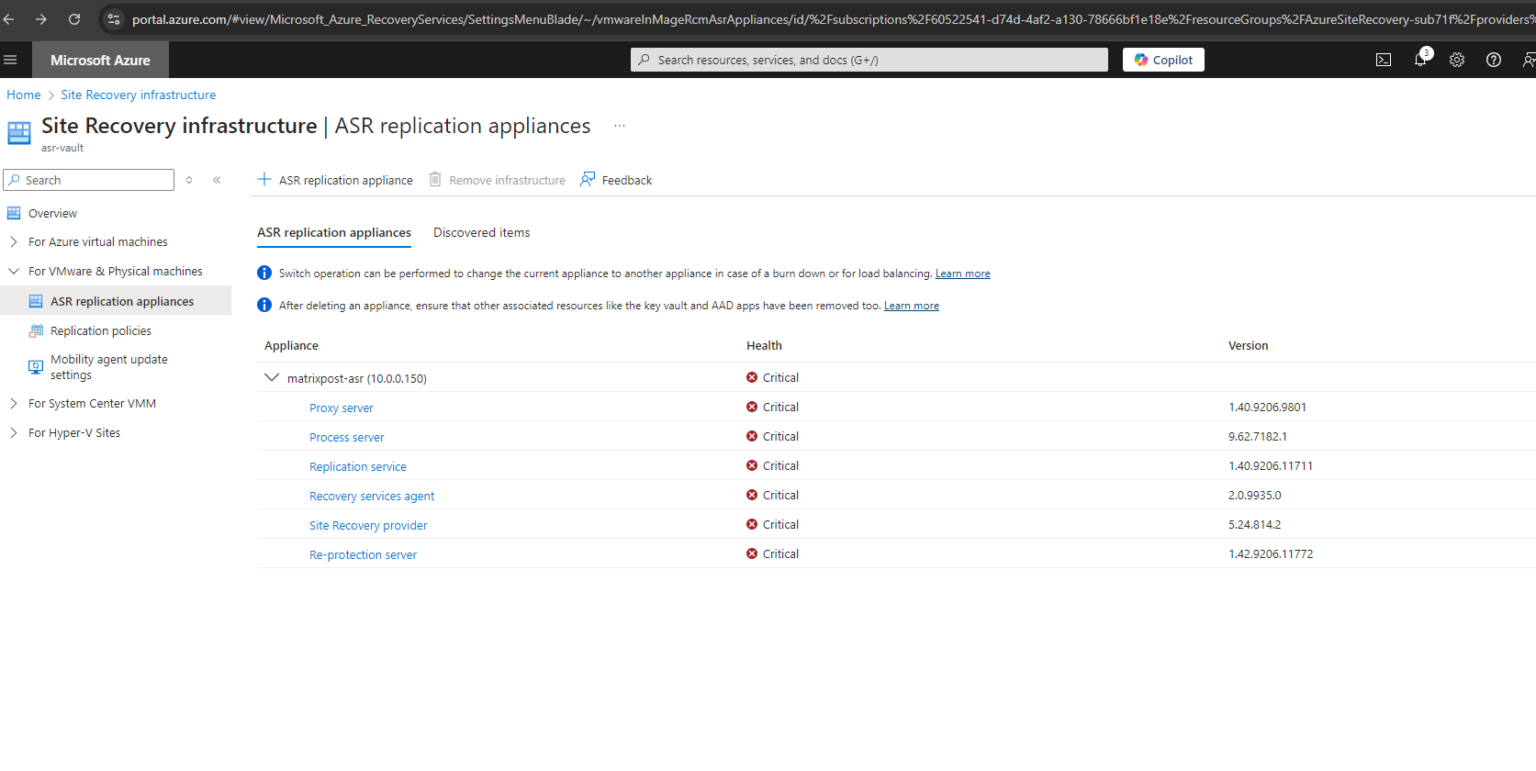Click the sidebar Search box
The width and height of the screenshot is (1536, 771).
[89, 180]
